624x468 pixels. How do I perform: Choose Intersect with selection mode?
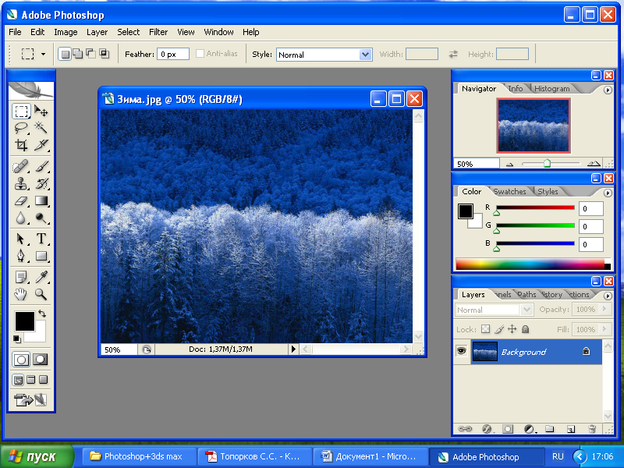tap(104, 54)
